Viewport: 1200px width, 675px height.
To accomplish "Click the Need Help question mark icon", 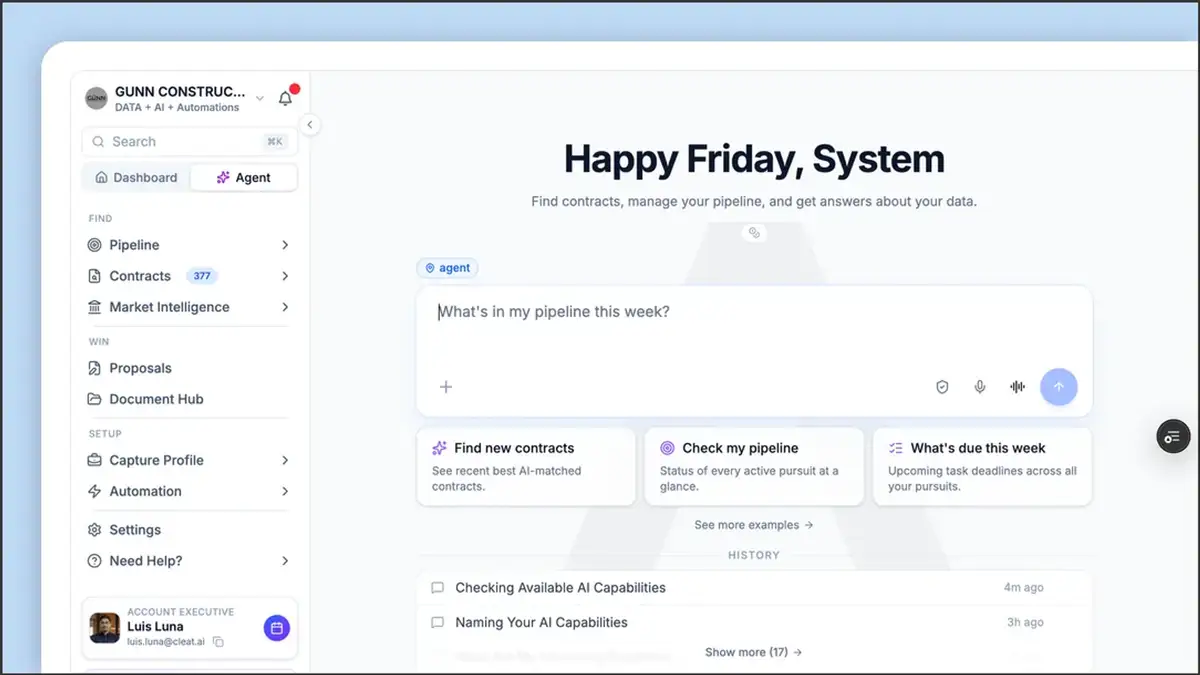I will [95, 561].
